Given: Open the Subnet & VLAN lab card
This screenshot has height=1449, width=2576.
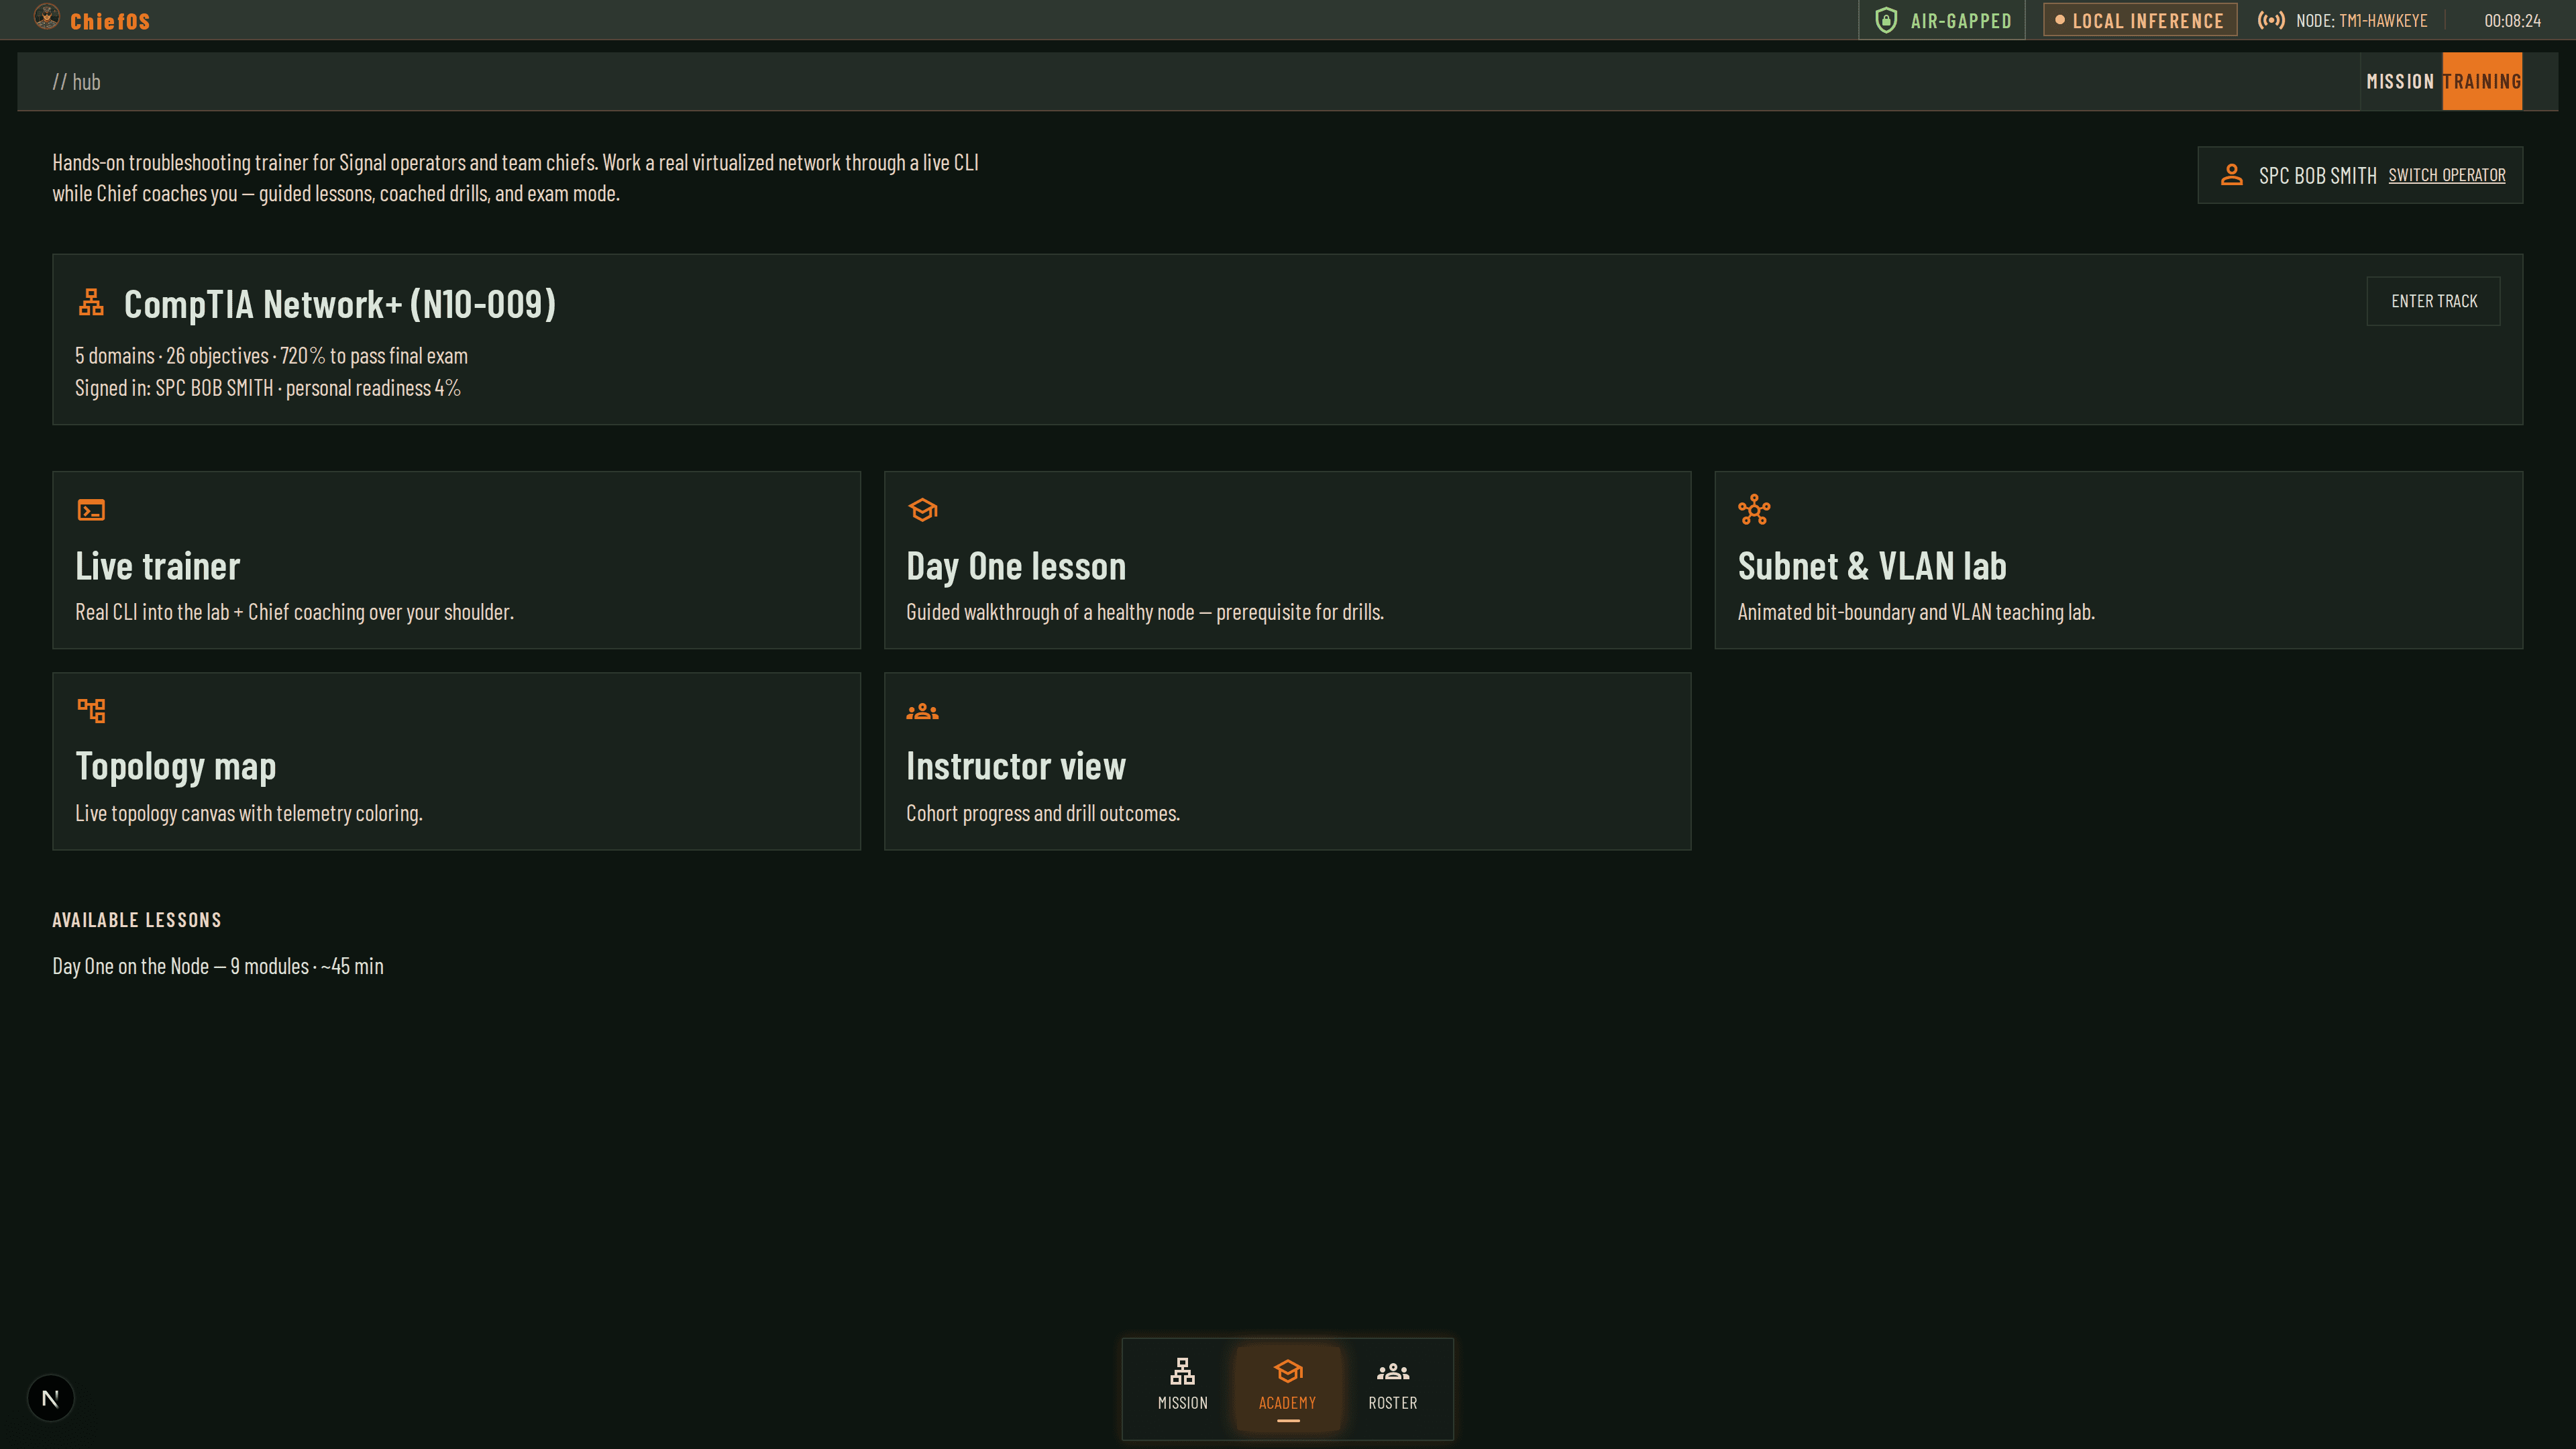Looking at the screenshot, I should pos(2118,560).
